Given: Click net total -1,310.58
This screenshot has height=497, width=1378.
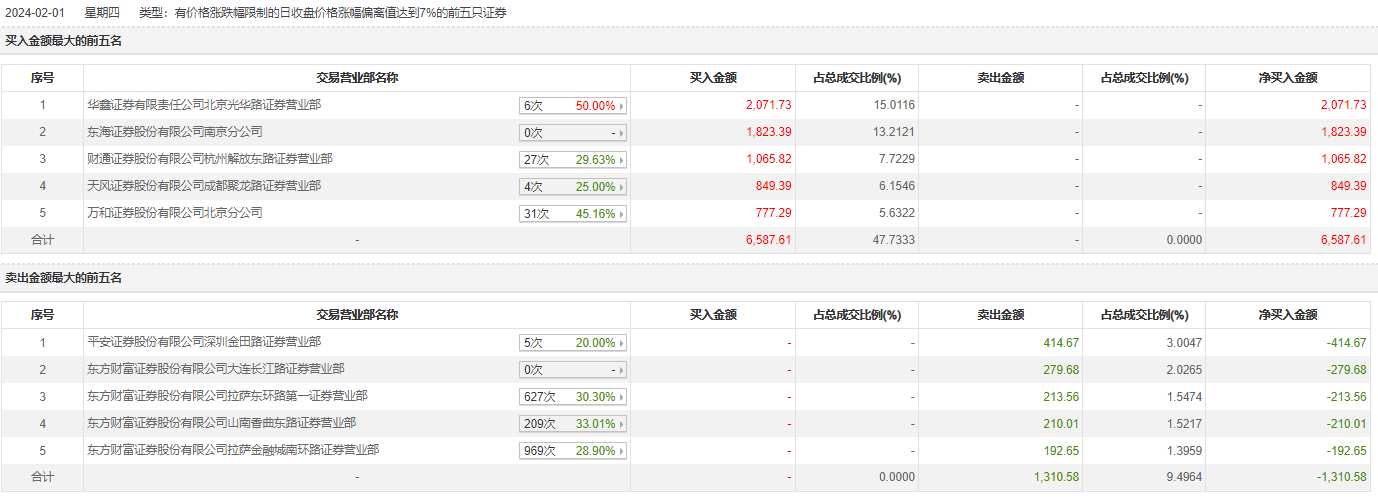Looking at the screenshot, I should point(1341,477).
